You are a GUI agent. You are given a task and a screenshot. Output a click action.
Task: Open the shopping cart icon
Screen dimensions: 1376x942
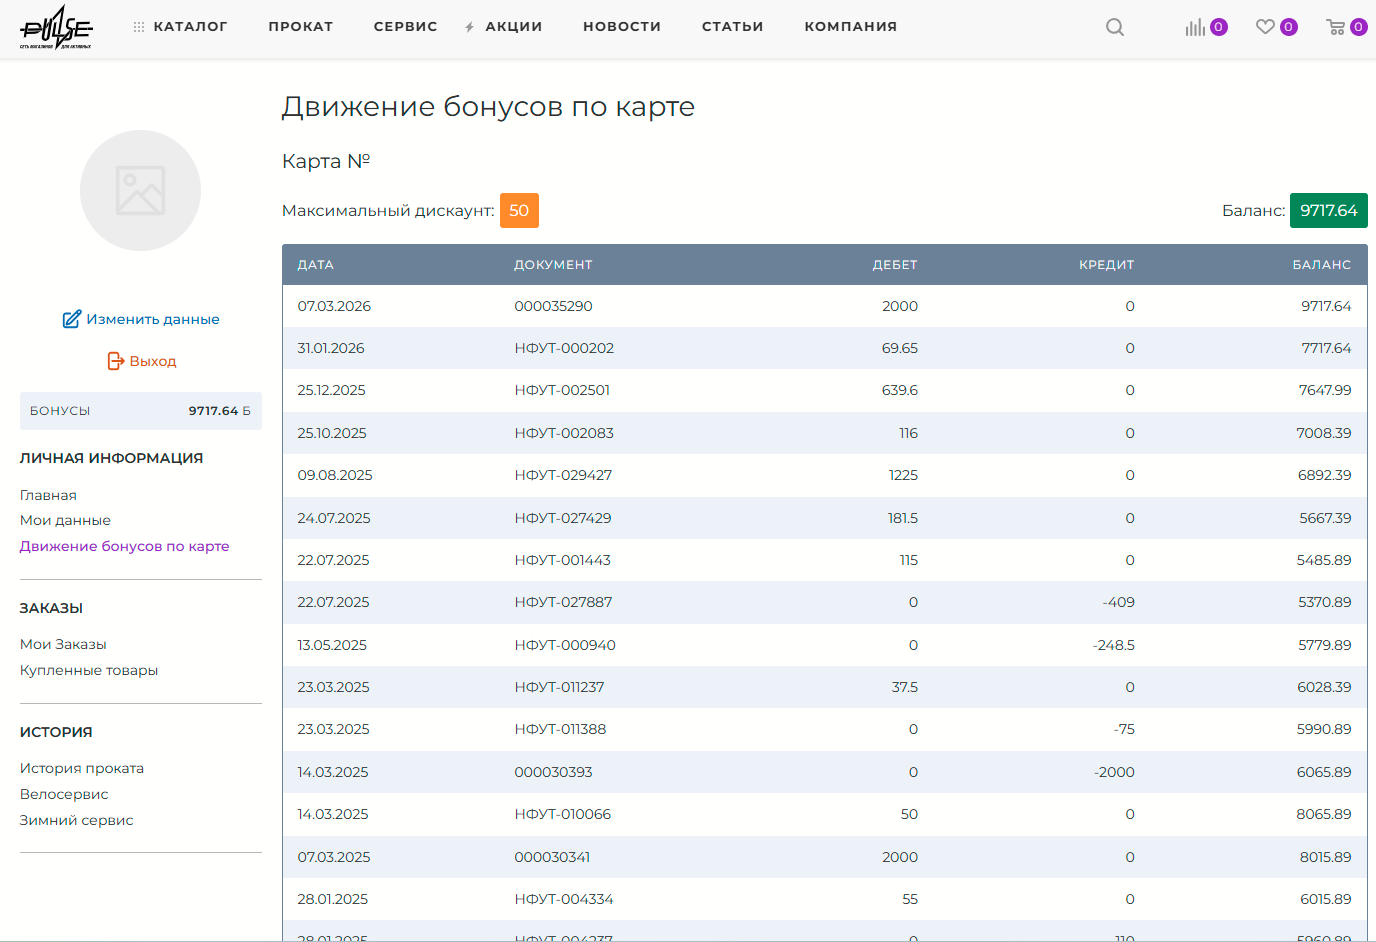tap(1335, 27)
